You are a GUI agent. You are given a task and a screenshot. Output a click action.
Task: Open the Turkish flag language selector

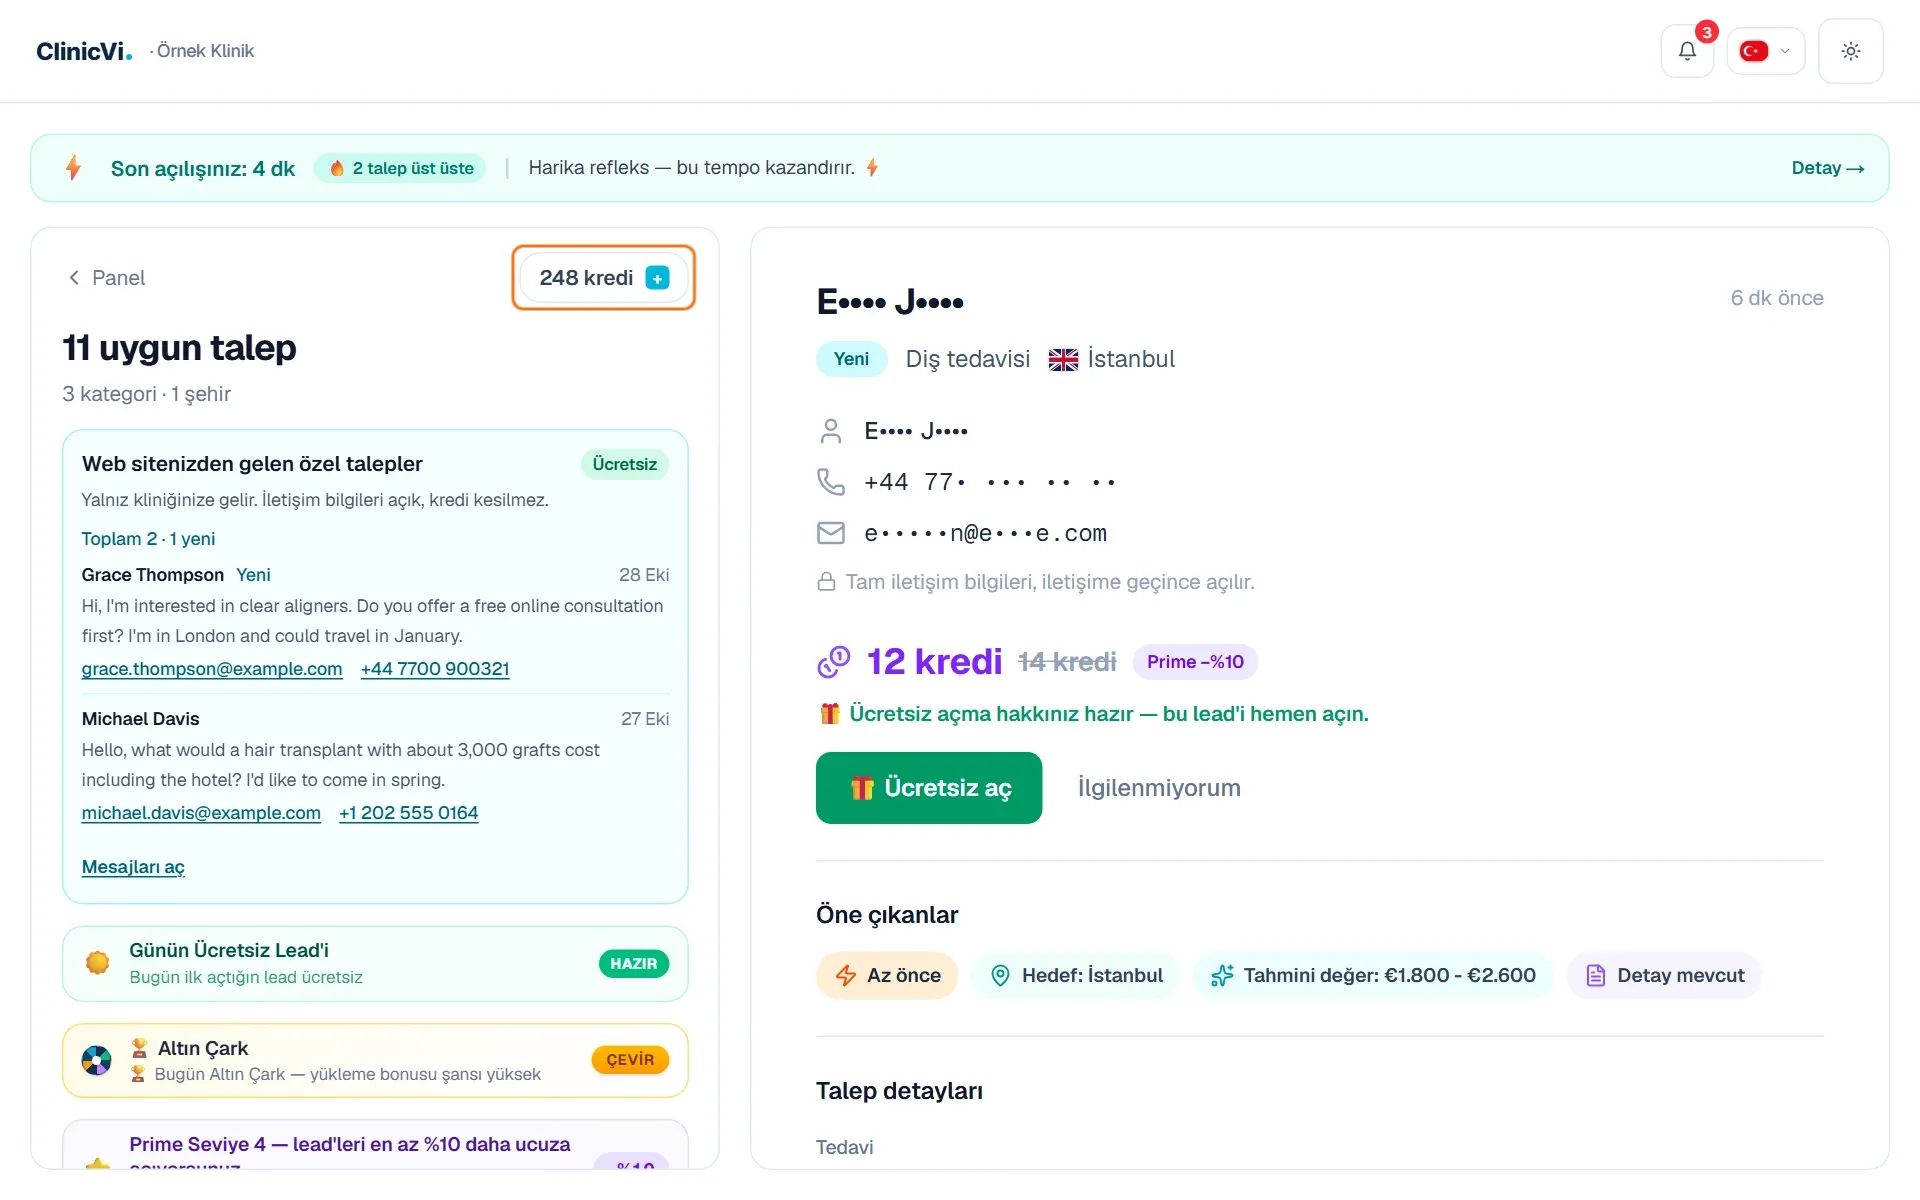[x=1765, y=51]
